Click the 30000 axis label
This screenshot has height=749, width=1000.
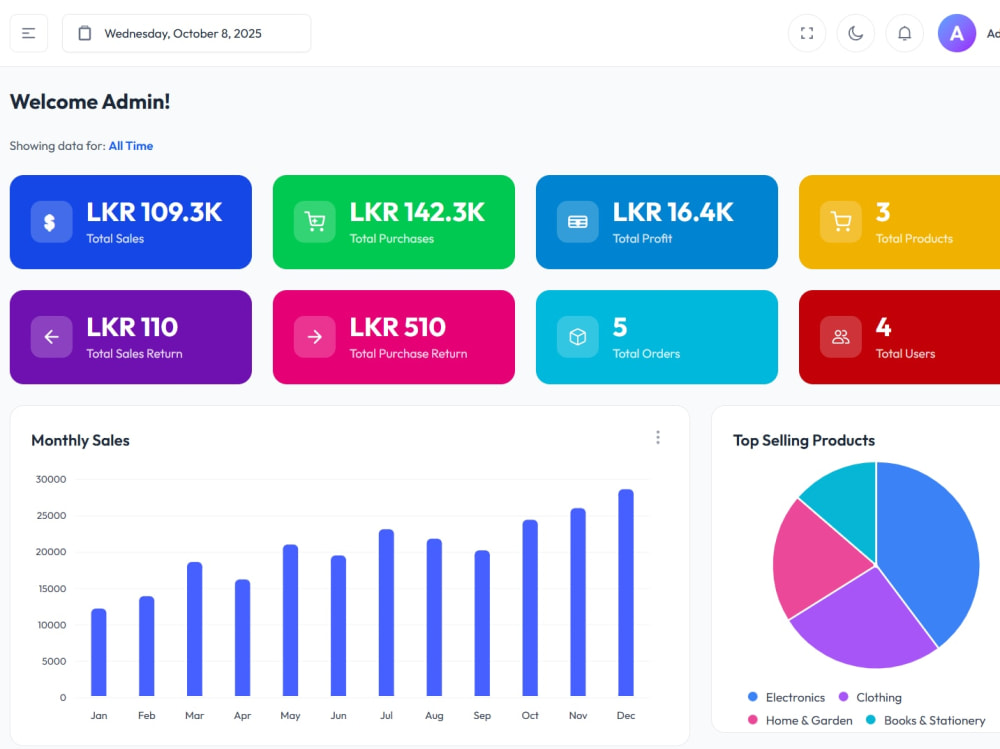[x=51, y=479]
